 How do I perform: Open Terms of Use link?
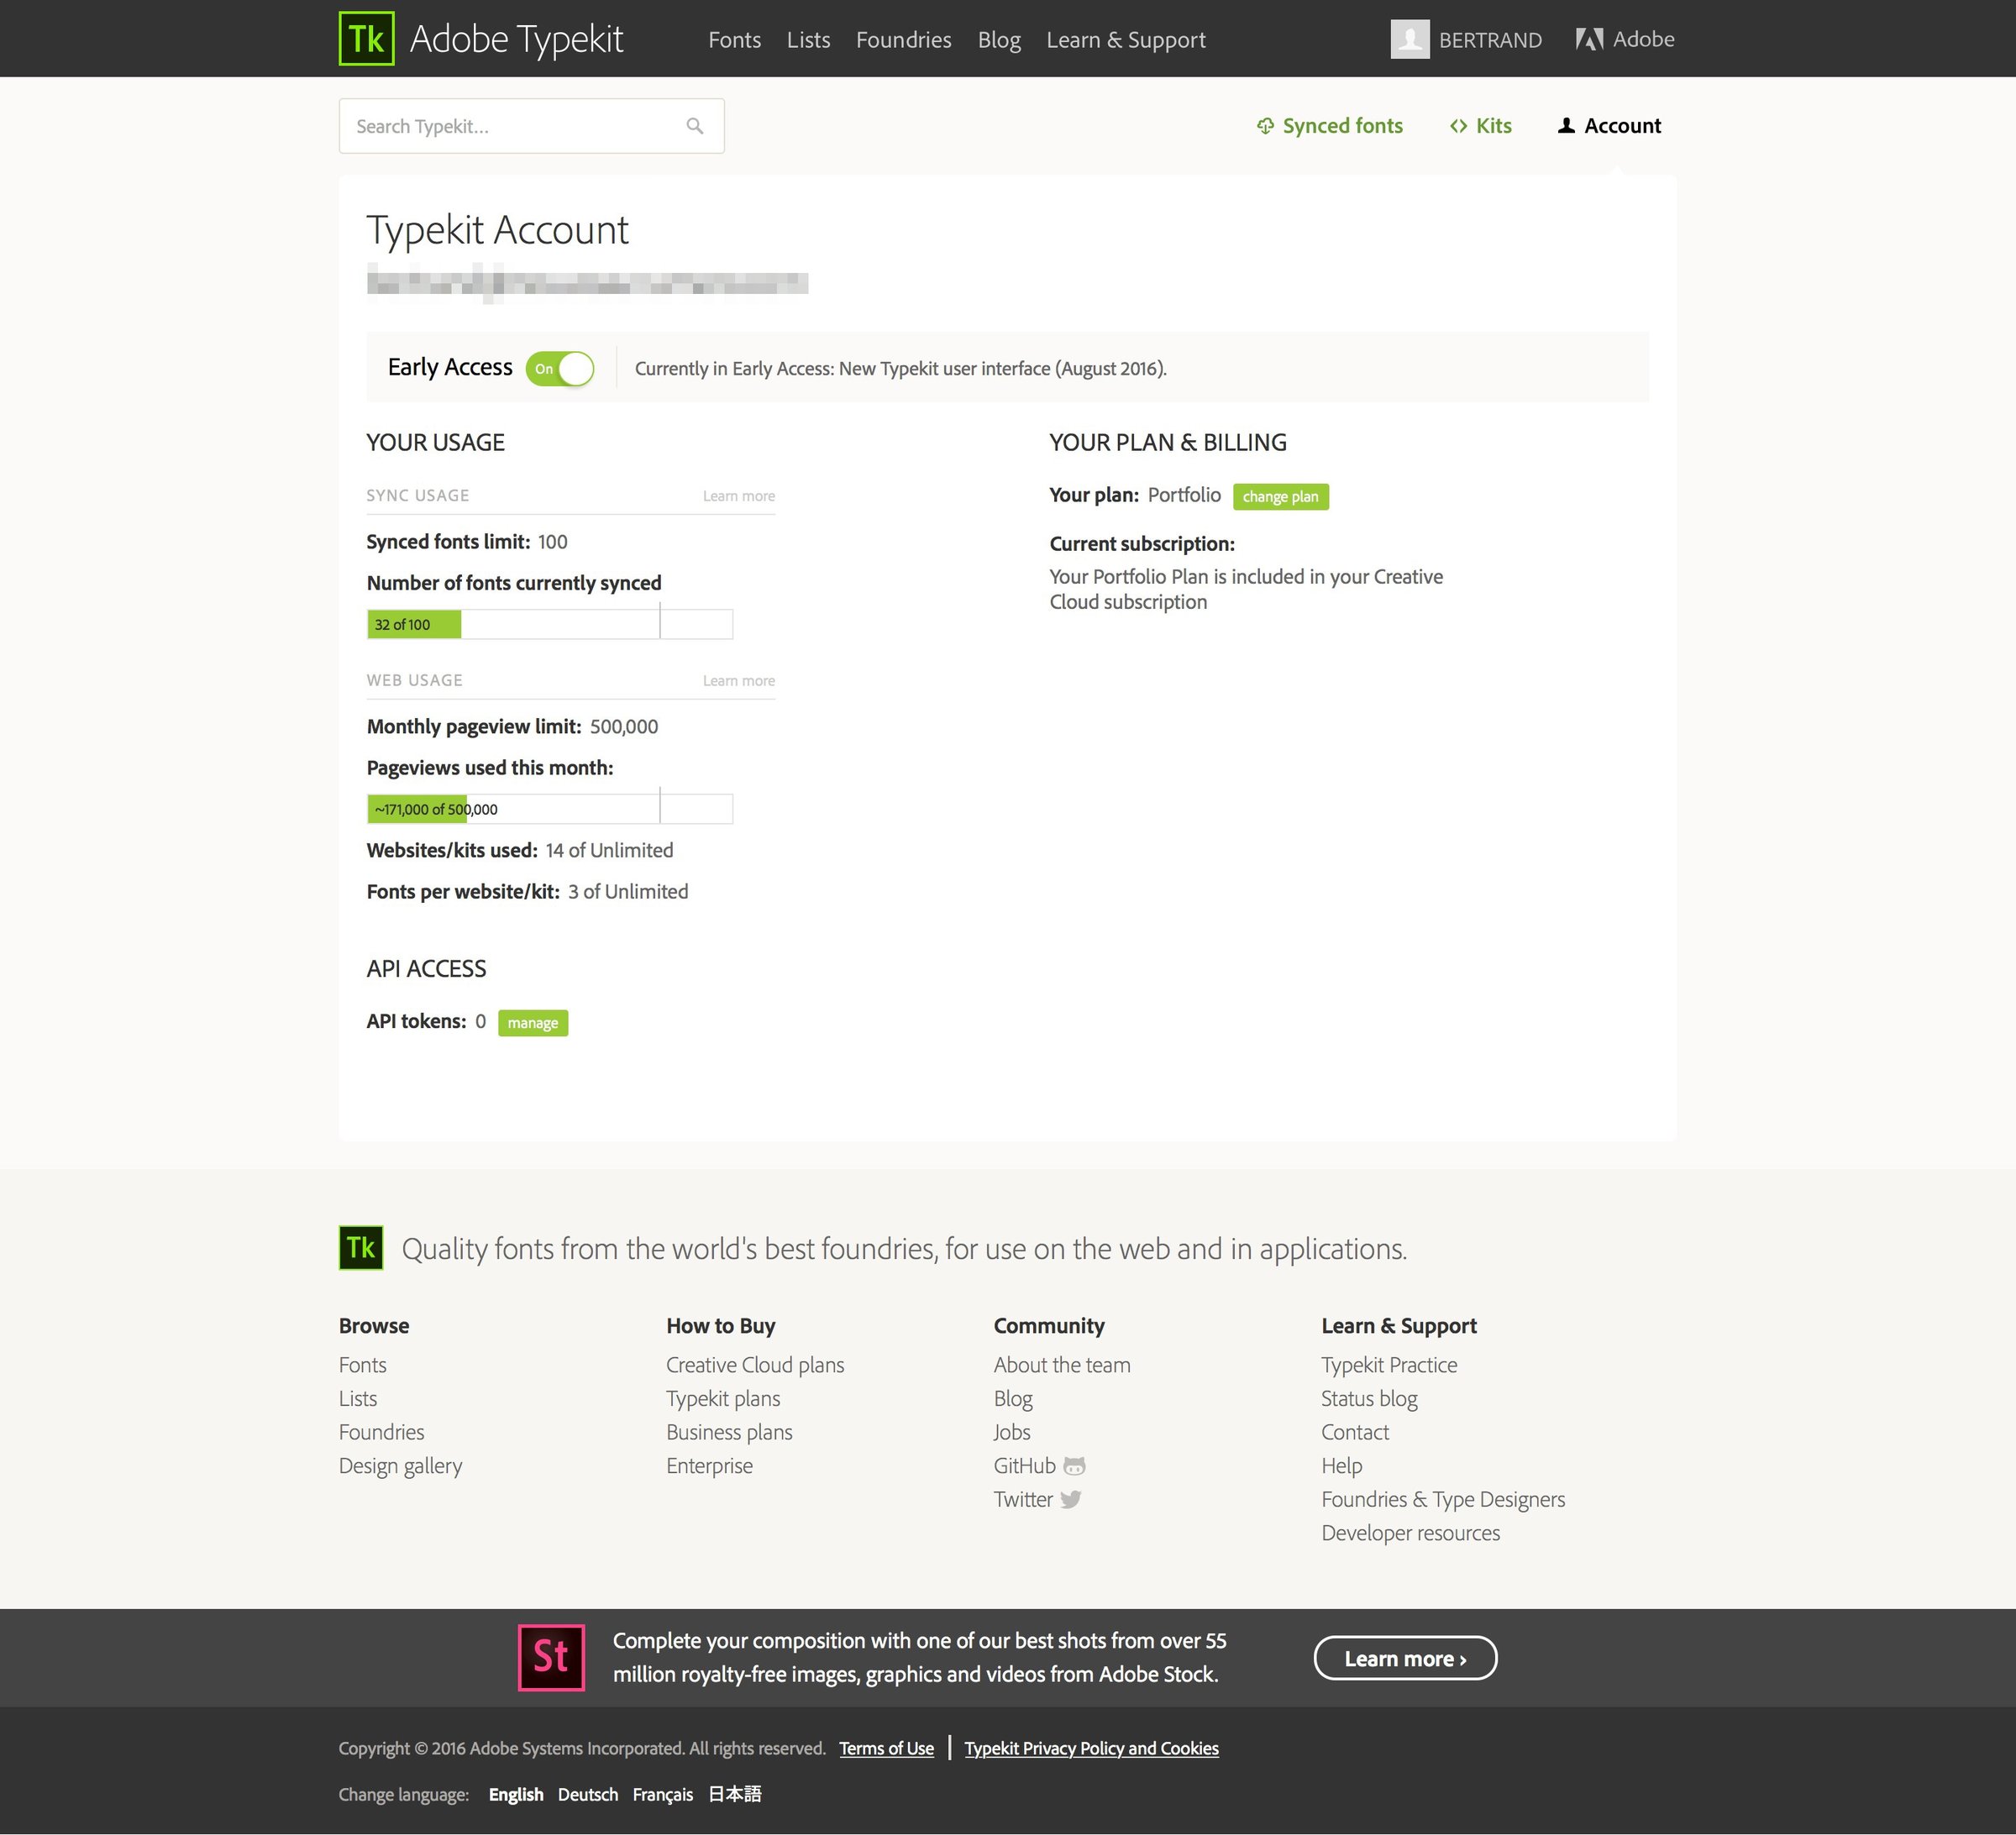pyautogui.click(x=887, y=1748)
